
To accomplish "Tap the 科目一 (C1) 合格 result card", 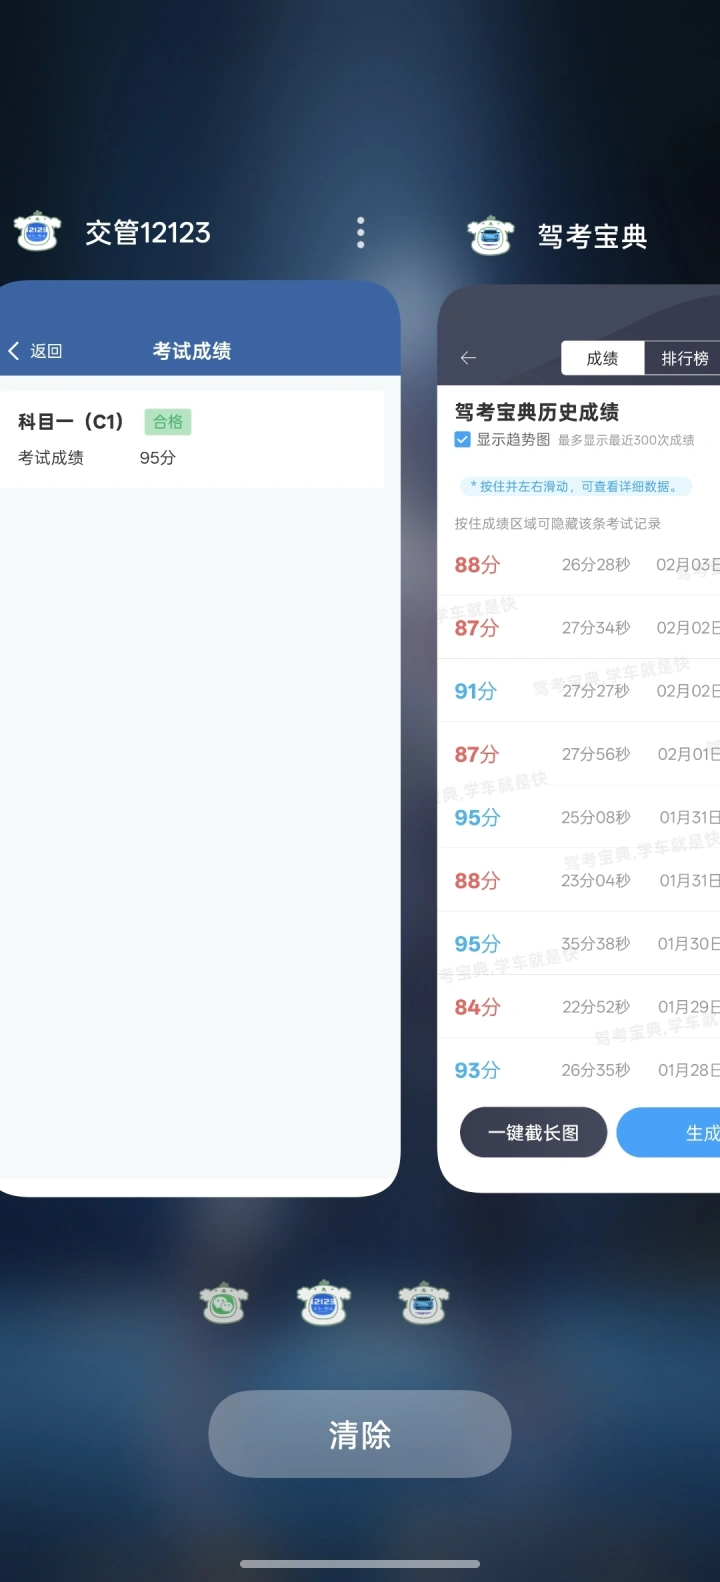I will 192,439.
